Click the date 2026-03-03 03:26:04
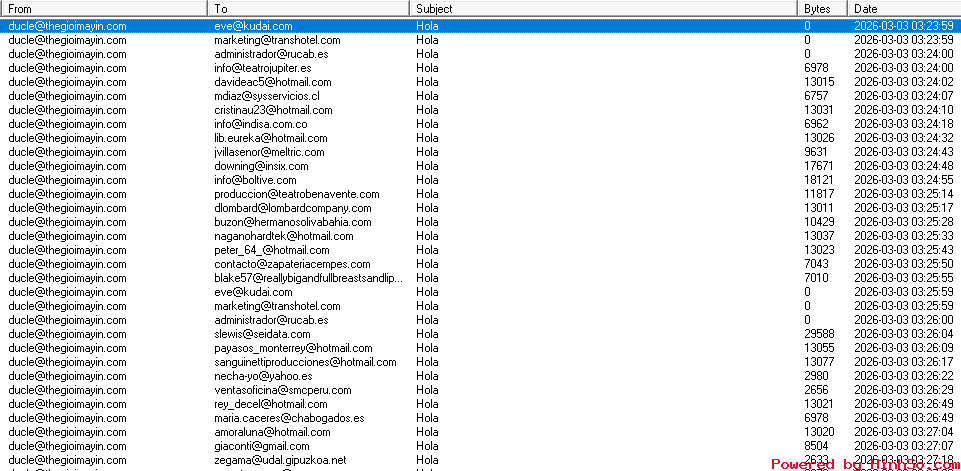The height and width of the screenshot is (471, 961). [903, 334]
